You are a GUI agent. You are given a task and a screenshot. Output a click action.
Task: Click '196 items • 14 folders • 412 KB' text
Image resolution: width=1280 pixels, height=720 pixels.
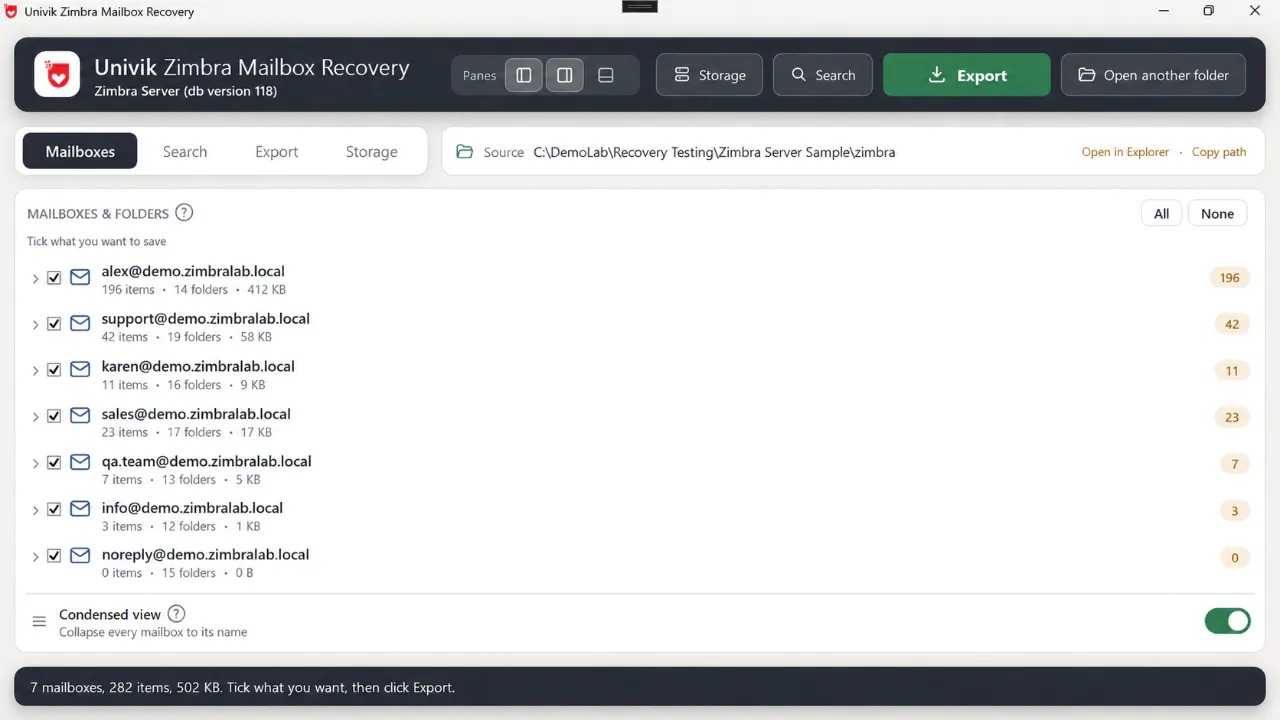[194, 289]
